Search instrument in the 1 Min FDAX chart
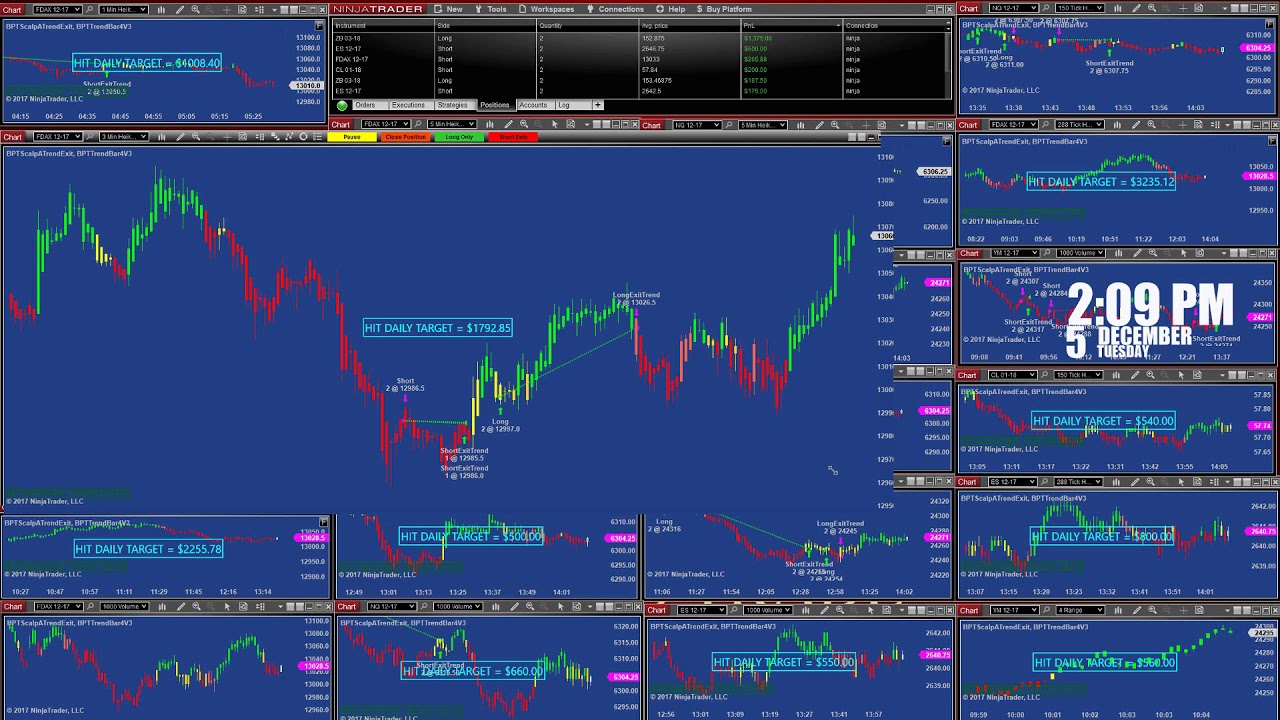 89,10
